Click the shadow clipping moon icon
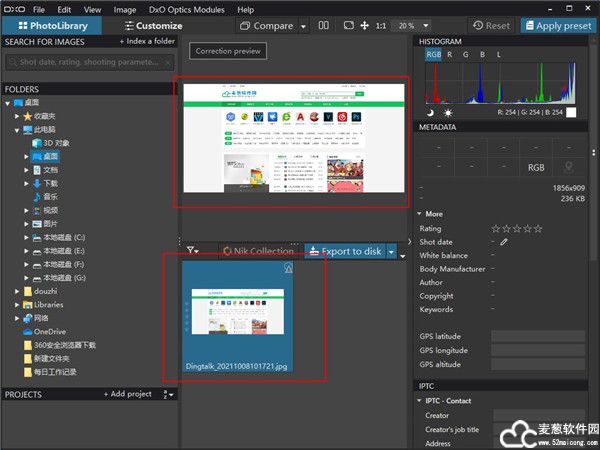Viewport: 600px width, 450px height. (x=430, y=113)
